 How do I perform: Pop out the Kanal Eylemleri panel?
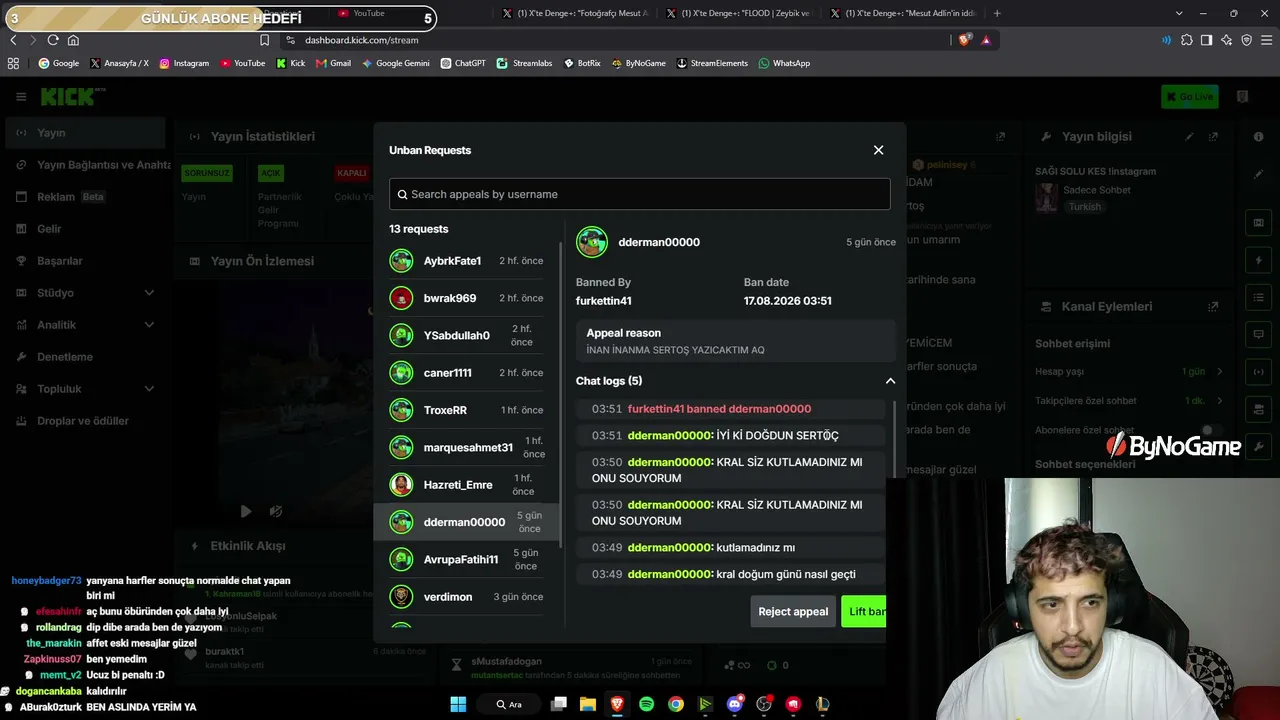point(1213,307)
